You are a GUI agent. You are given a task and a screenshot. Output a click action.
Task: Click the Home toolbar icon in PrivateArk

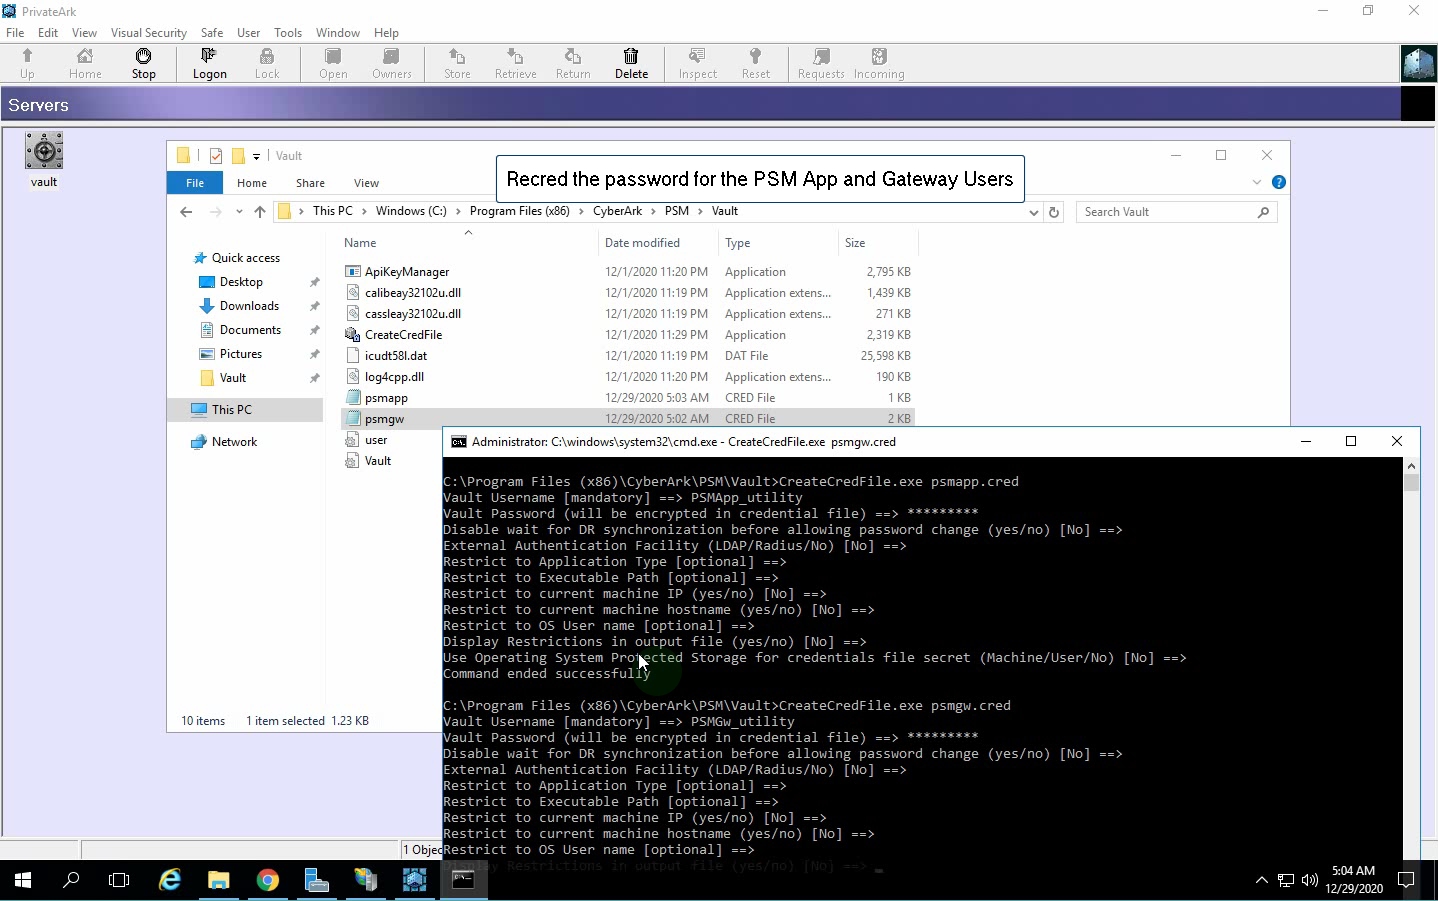coord(85,64)
